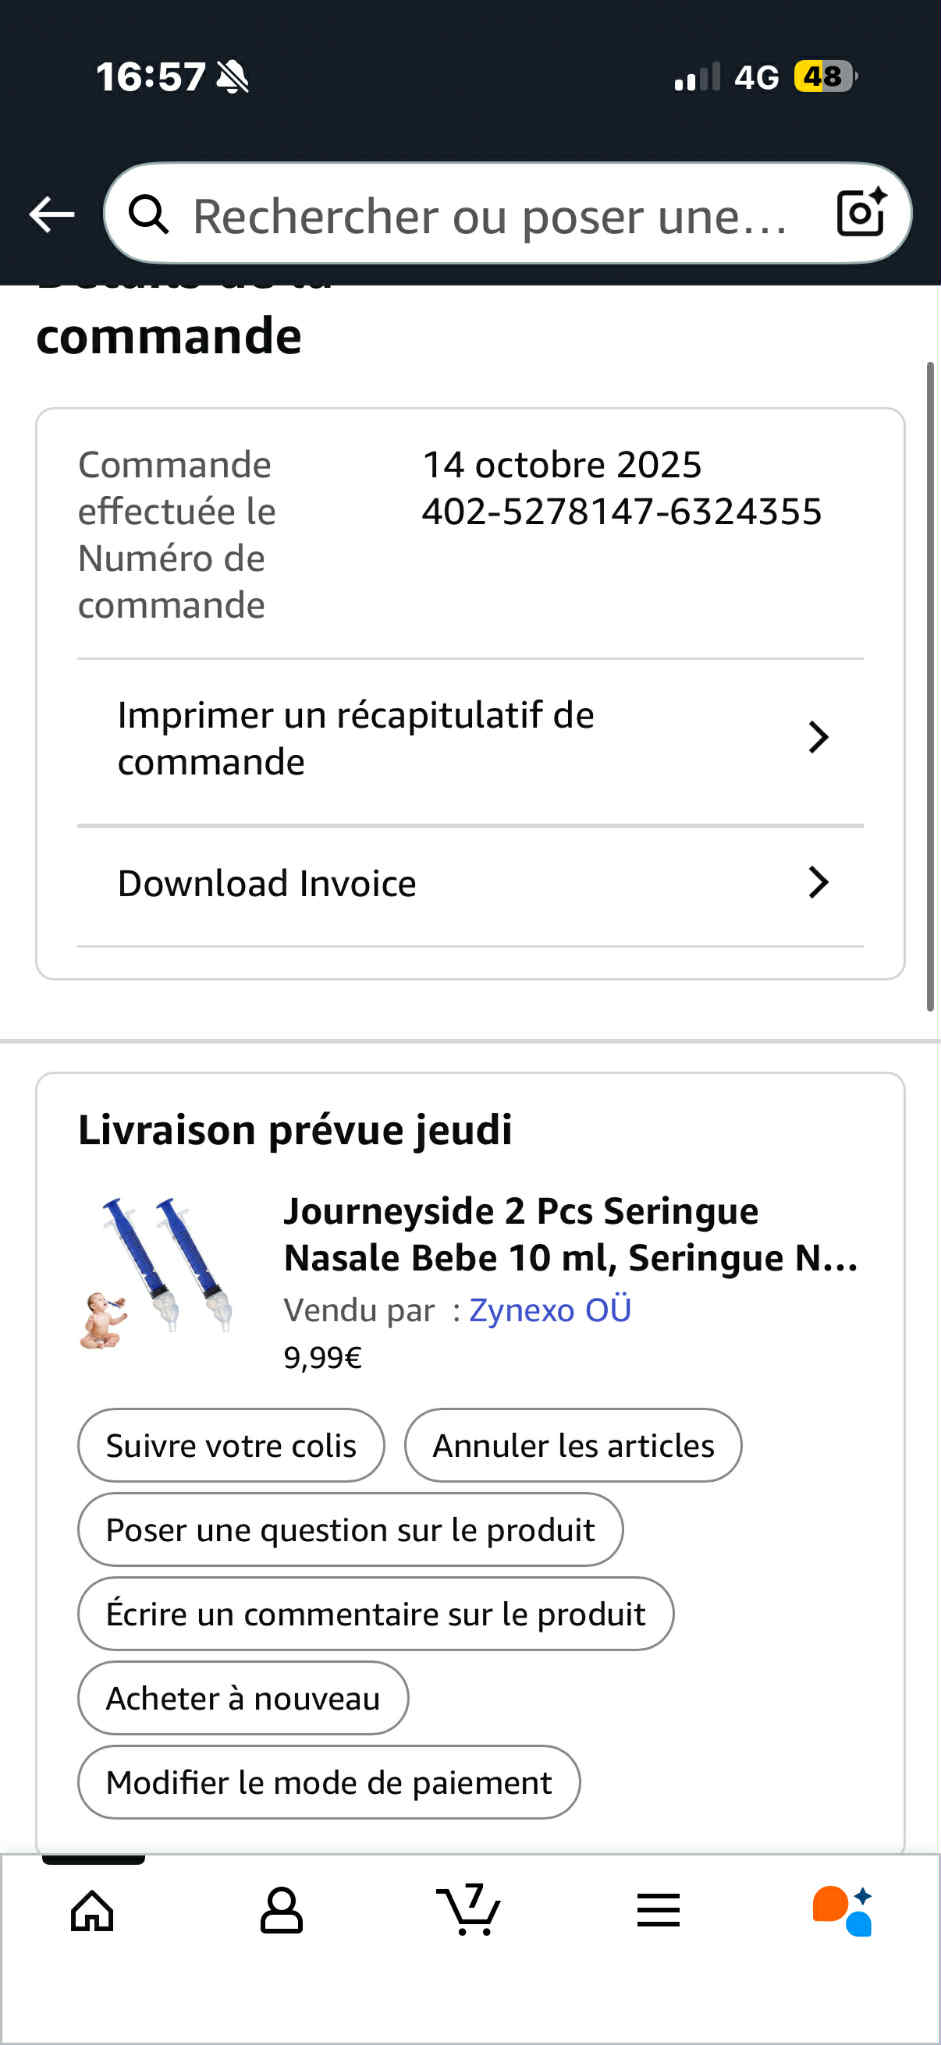Viewport: 941px width, 2045px height.
Task: Open the account profile tab
Action: (x=281, y=1911)
